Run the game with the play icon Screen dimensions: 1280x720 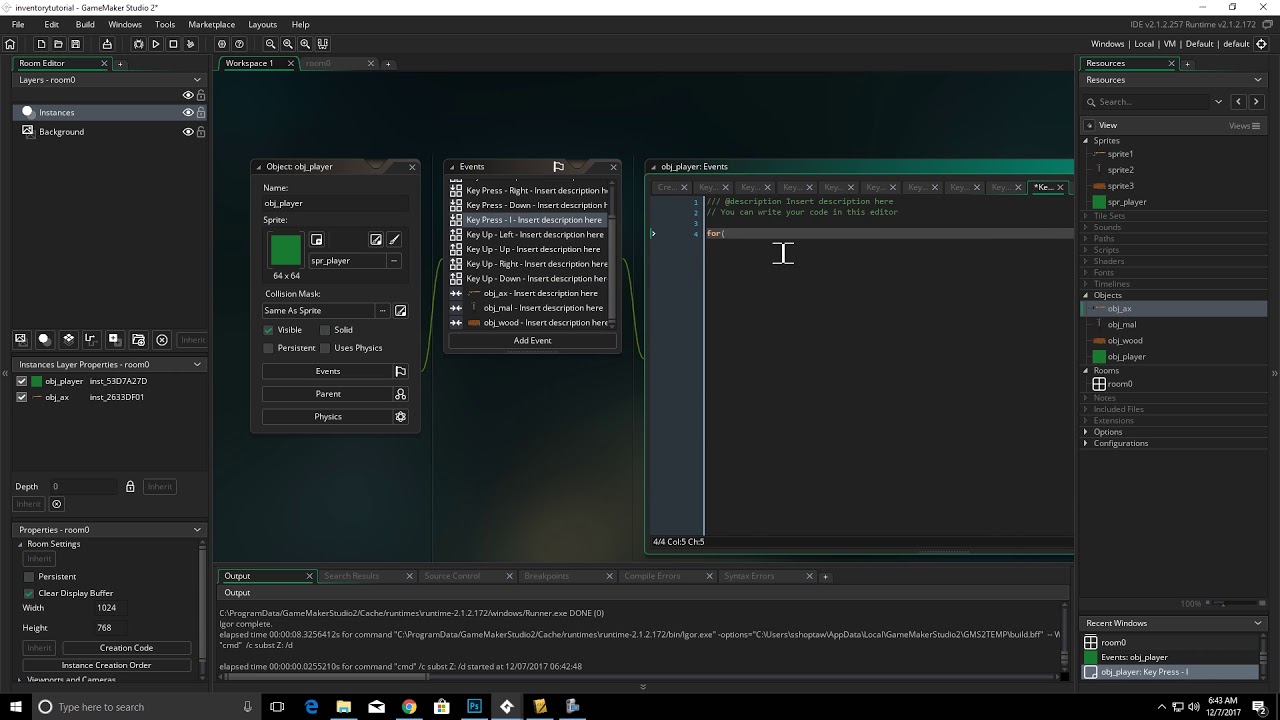(156, 44)
